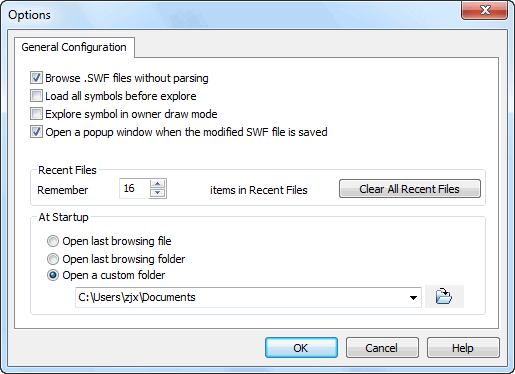Viewport: 515px width, 374px height.
Task: Click the browse folder icon button
Action: click(444, 296)
